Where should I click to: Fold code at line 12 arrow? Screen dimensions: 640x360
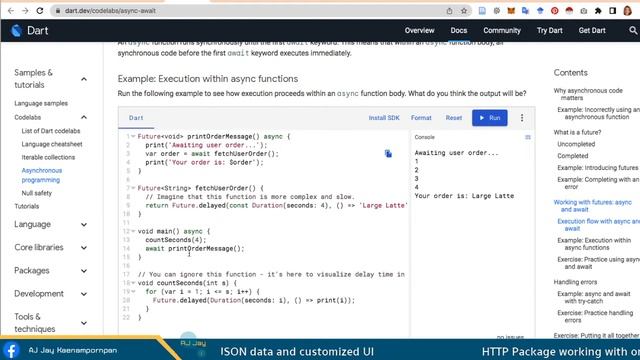pos(133,231)
